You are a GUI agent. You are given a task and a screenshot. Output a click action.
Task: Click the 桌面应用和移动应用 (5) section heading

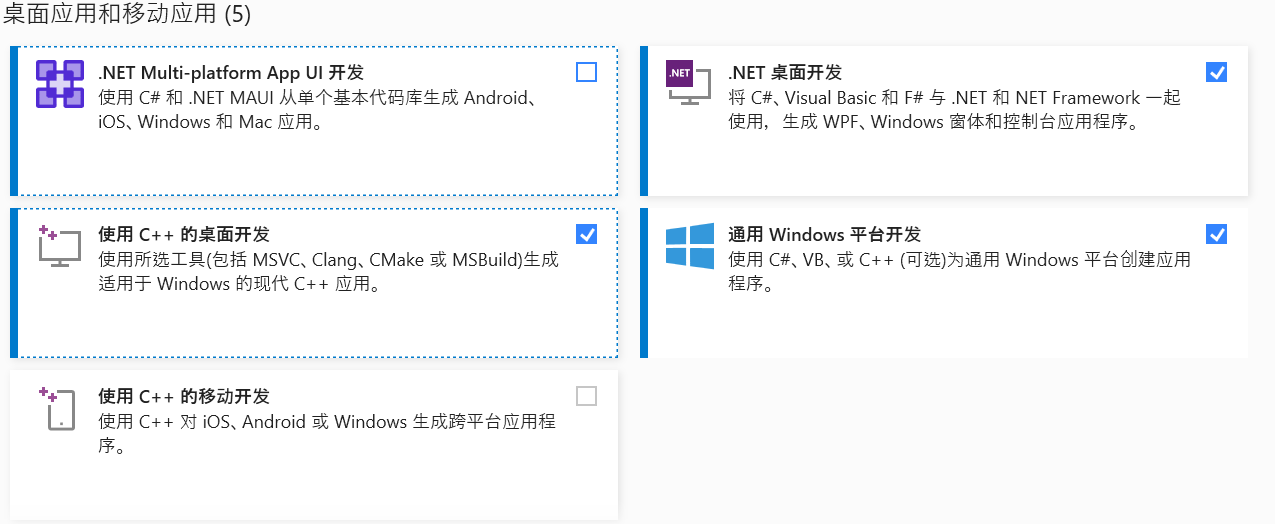(128, 14)
